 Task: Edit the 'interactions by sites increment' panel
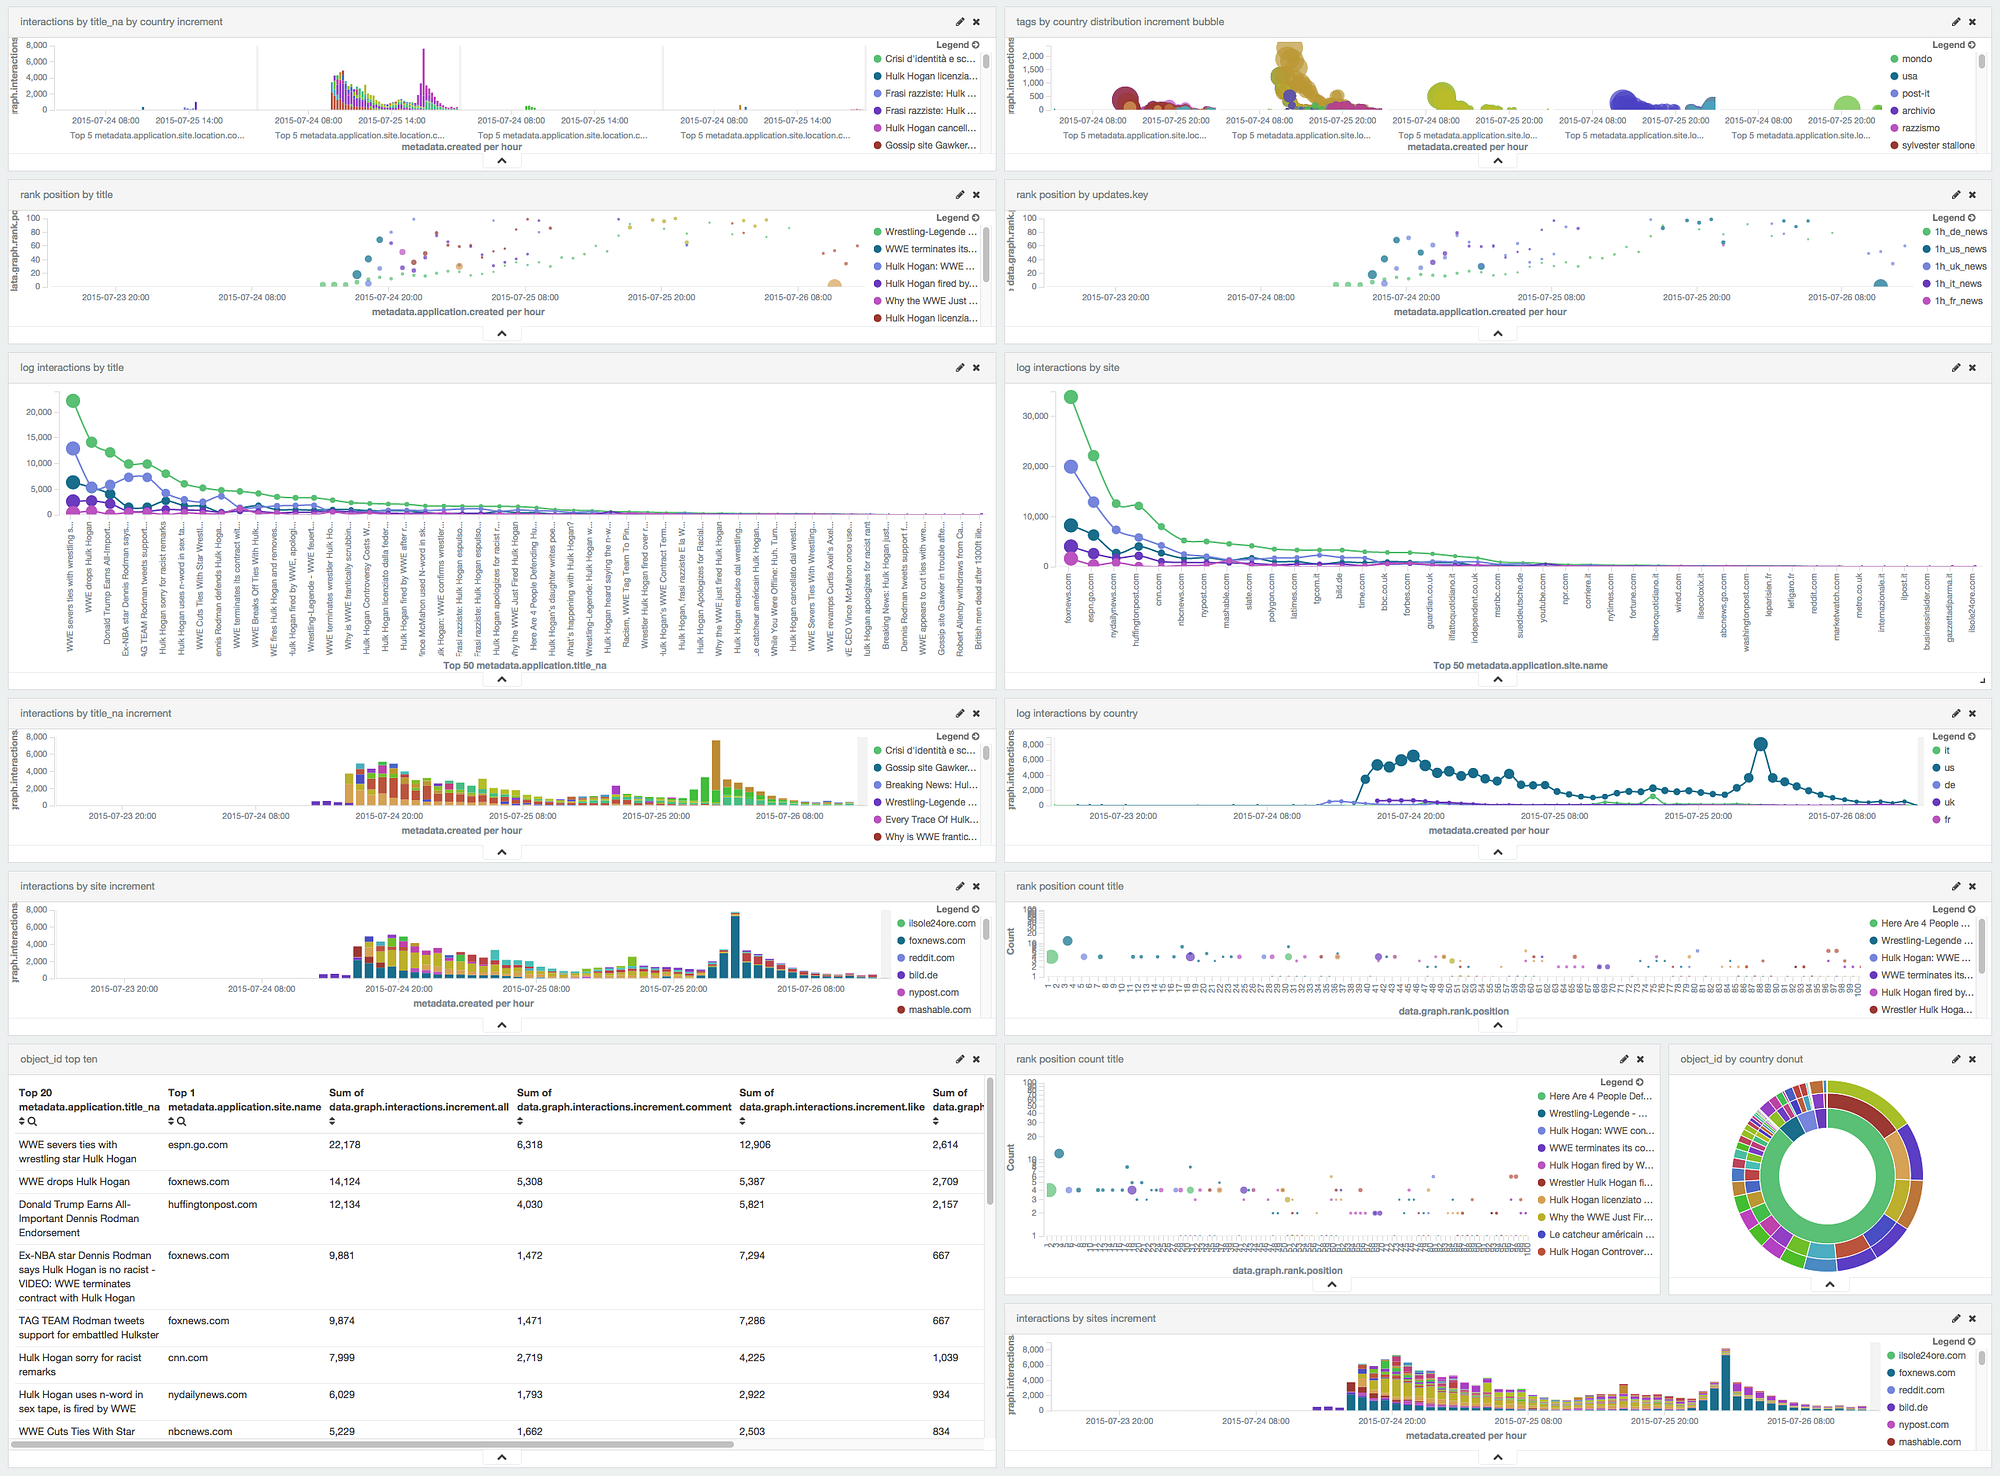coord(1956,1319)
